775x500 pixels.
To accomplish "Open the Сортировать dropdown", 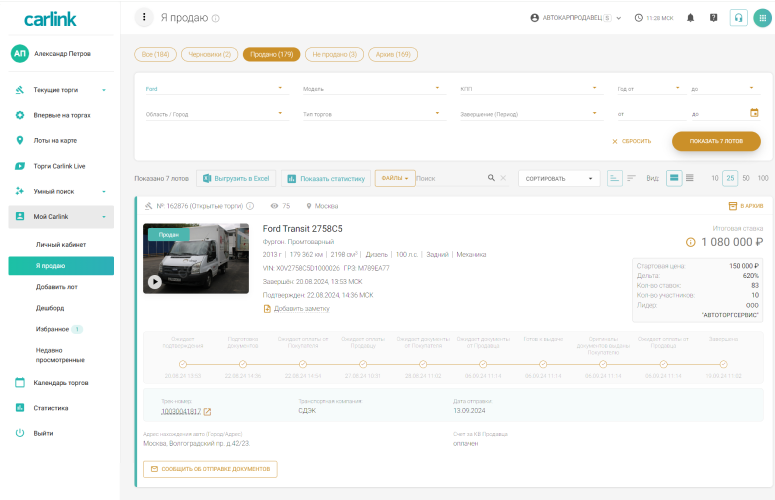I will (x=558, y=178).
